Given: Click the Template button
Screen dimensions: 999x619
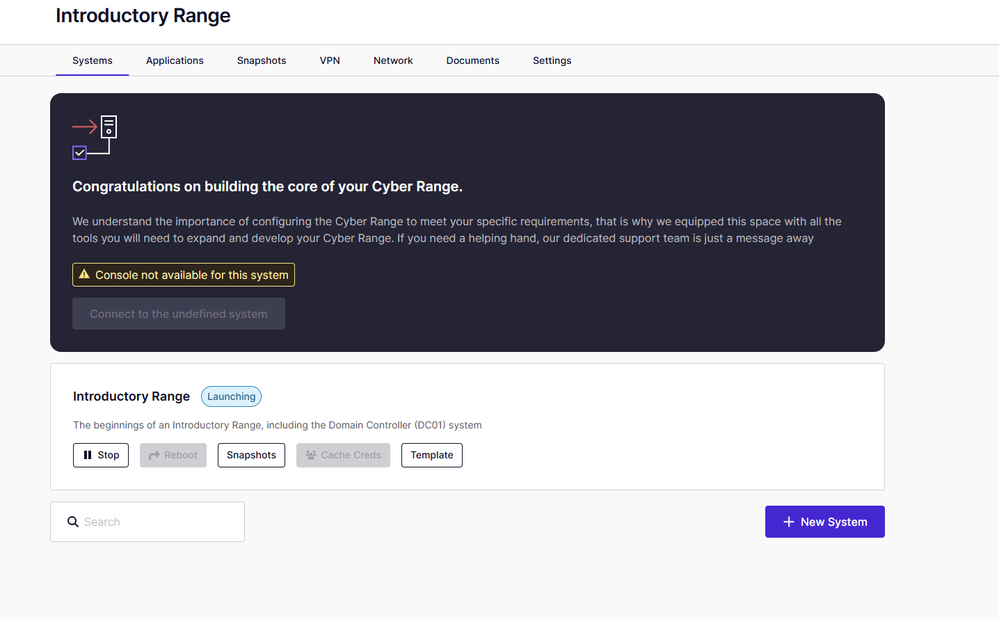Looking at the screenshot, I should [x=431, y=455].
